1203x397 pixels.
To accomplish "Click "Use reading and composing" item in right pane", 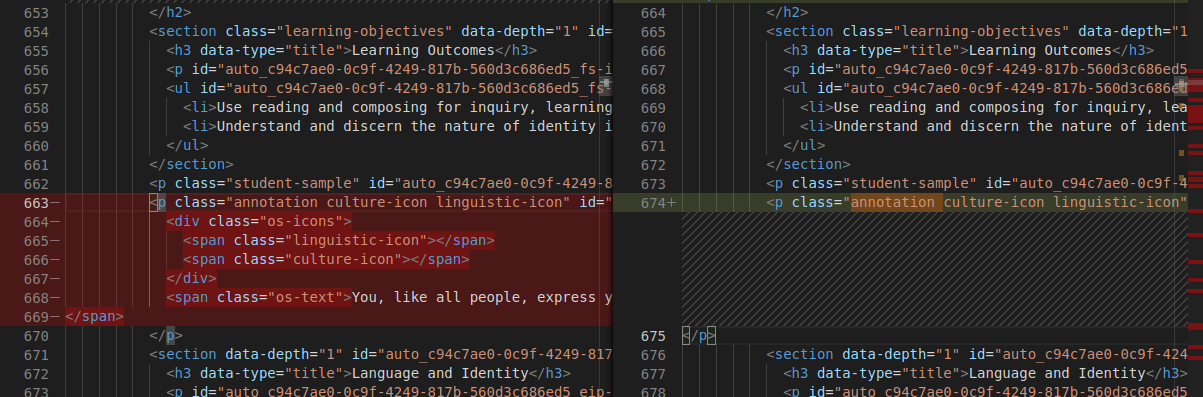I will pyautogui.click(x=938, y=108).
